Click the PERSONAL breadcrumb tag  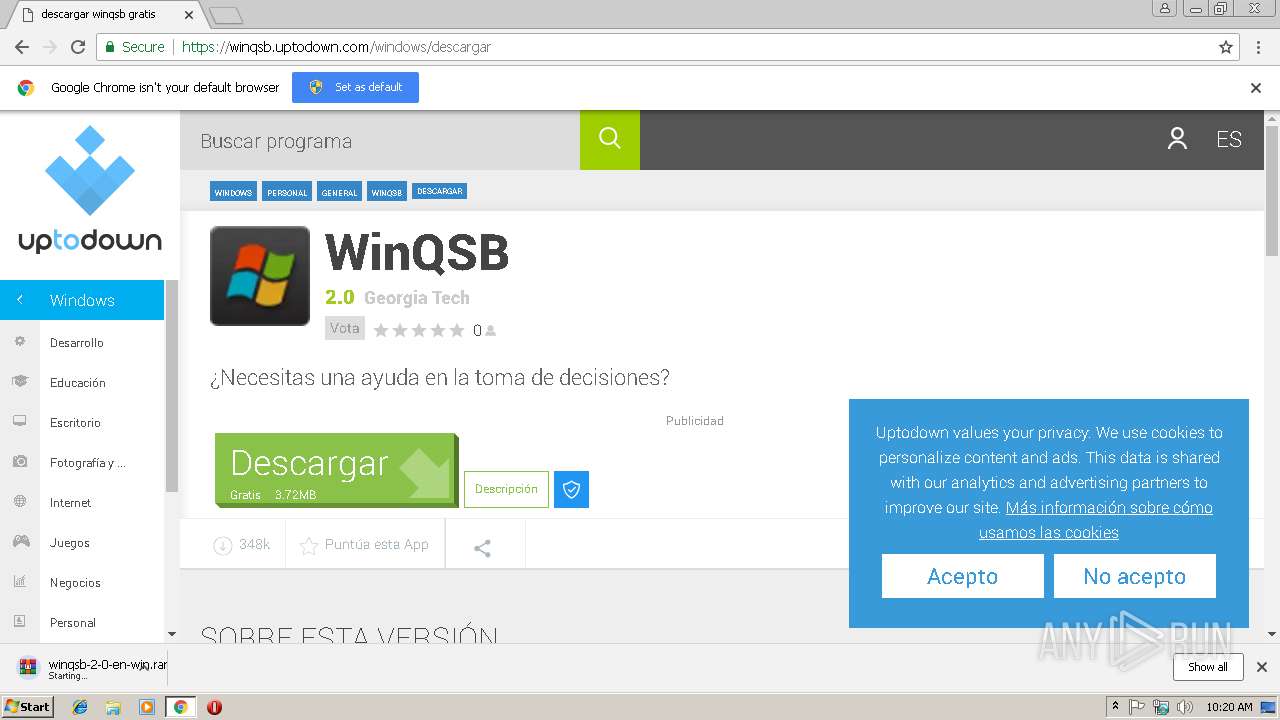287,192
